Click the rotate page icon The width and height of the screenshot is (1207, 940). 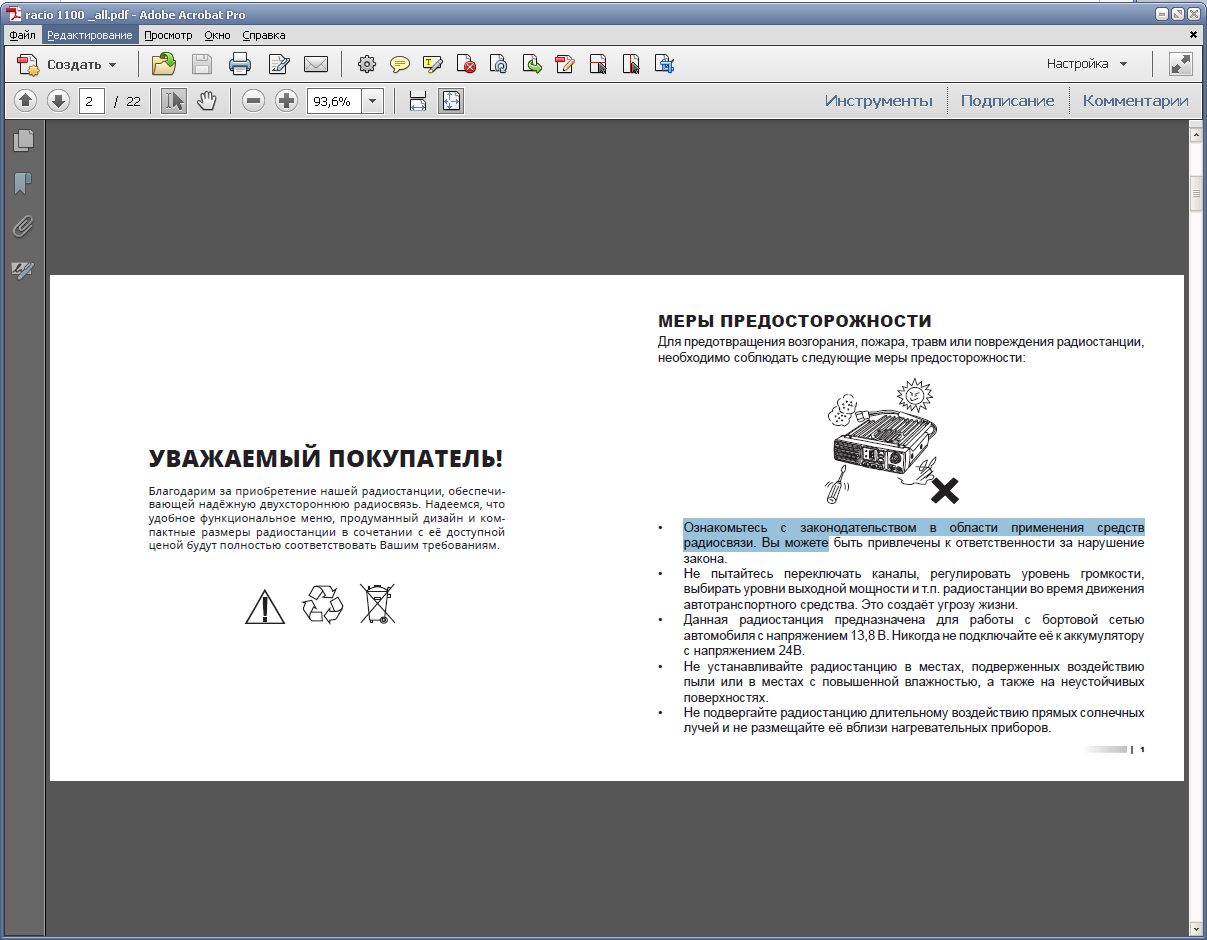(x=499, y=65)
